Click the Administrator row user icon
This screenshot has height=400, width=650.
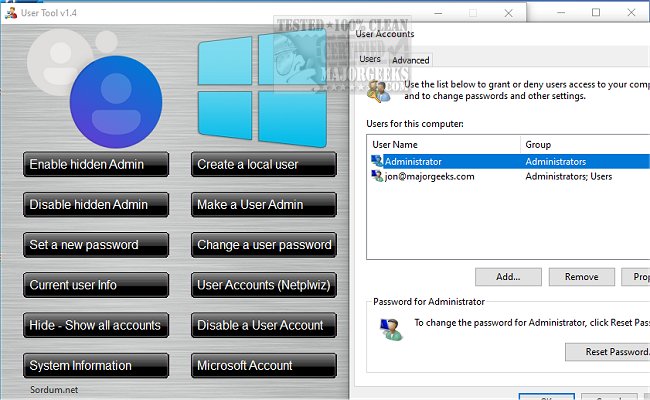point(377,161)
